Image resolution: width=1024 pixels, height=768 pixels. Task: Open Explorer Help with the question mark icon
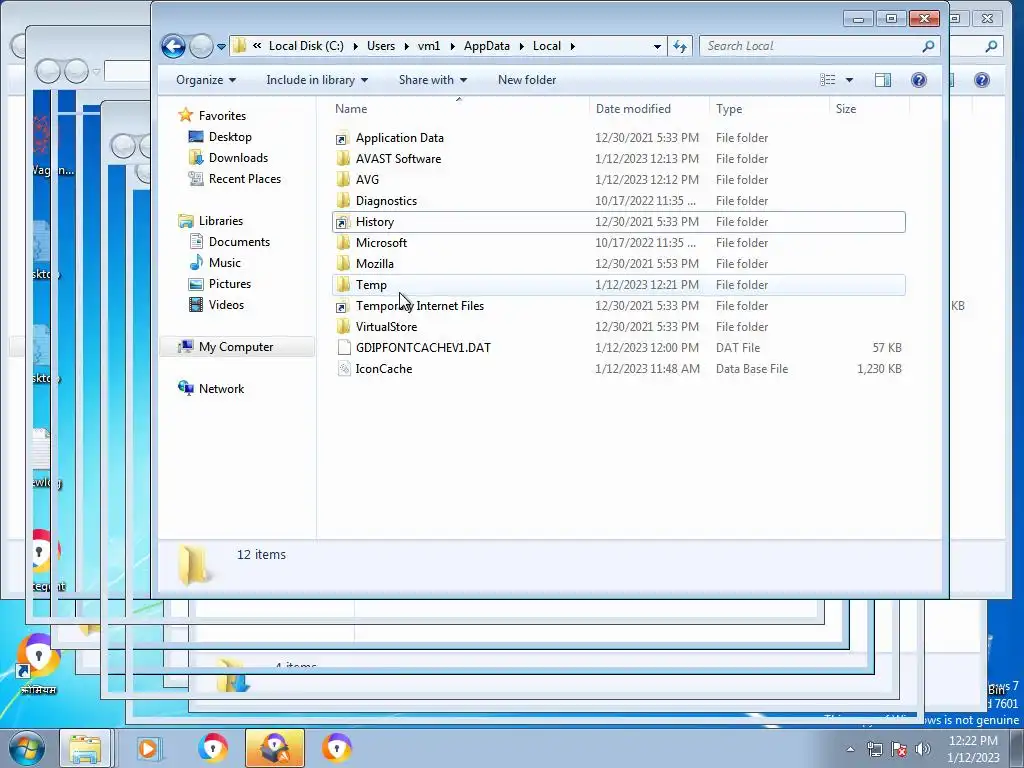[x=919, y=80]
